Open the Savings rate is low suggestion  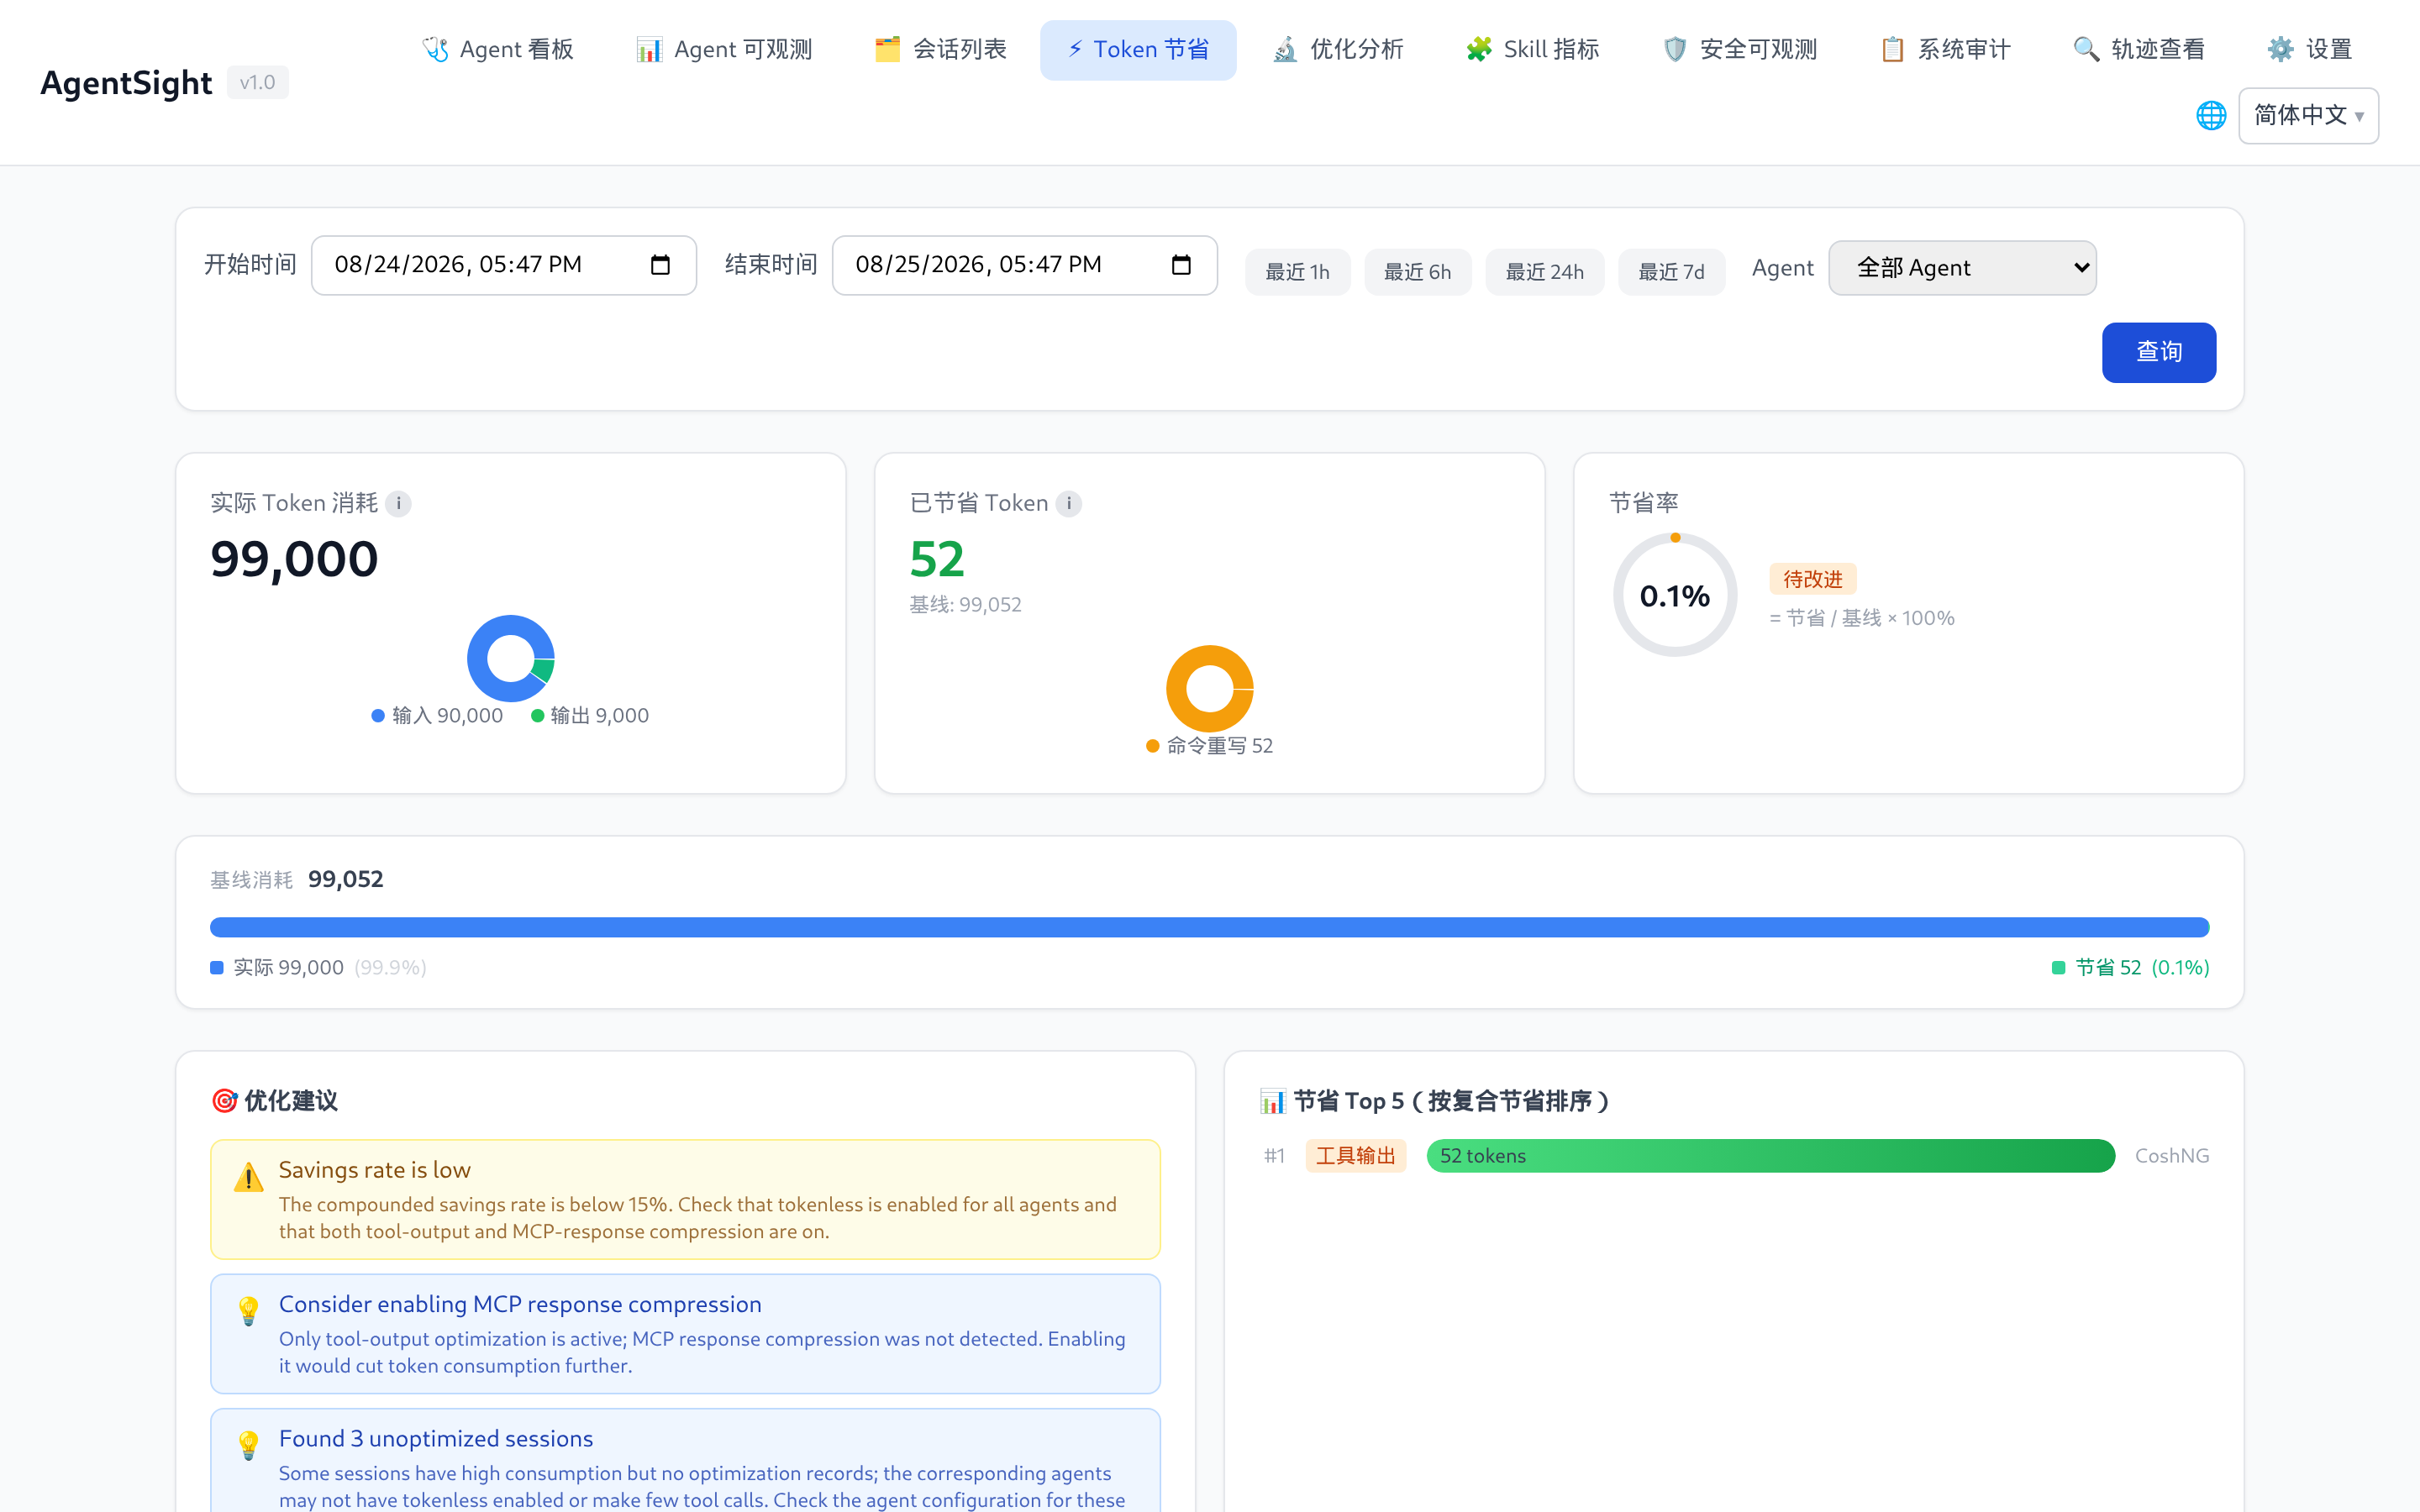[685, 1199]
